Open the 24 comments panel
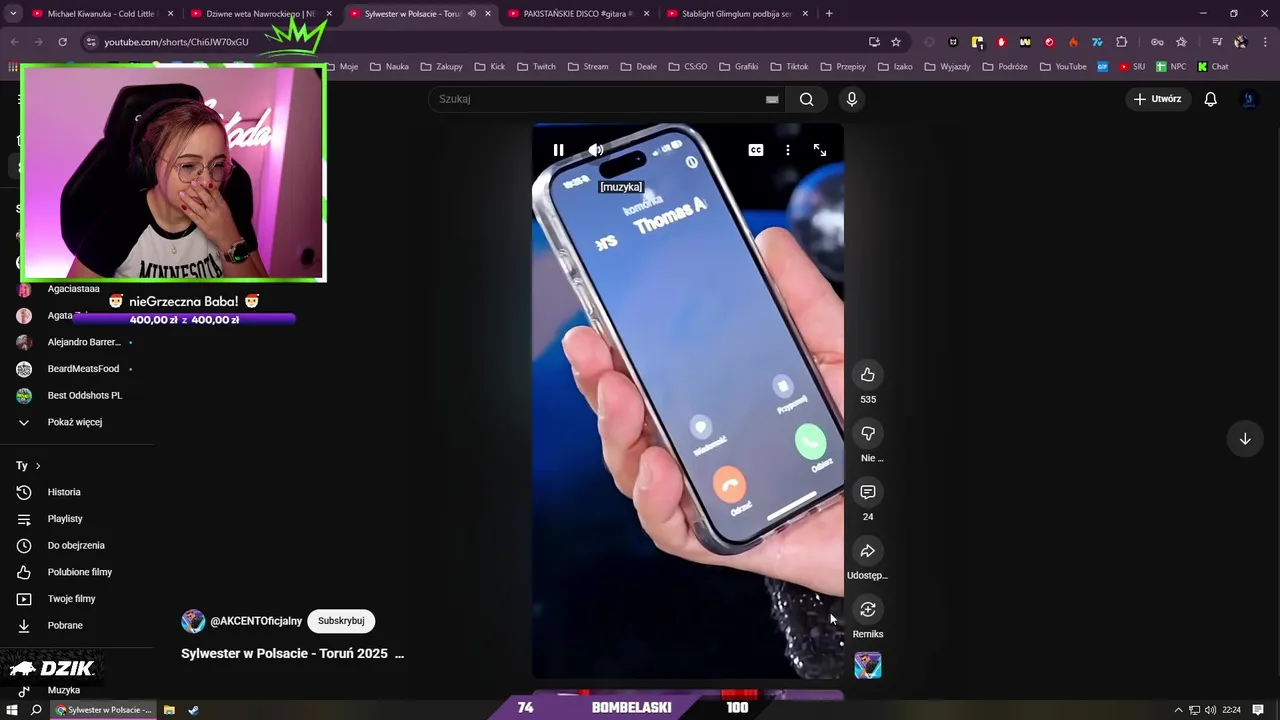1280x720 pixels. point(868,492)
